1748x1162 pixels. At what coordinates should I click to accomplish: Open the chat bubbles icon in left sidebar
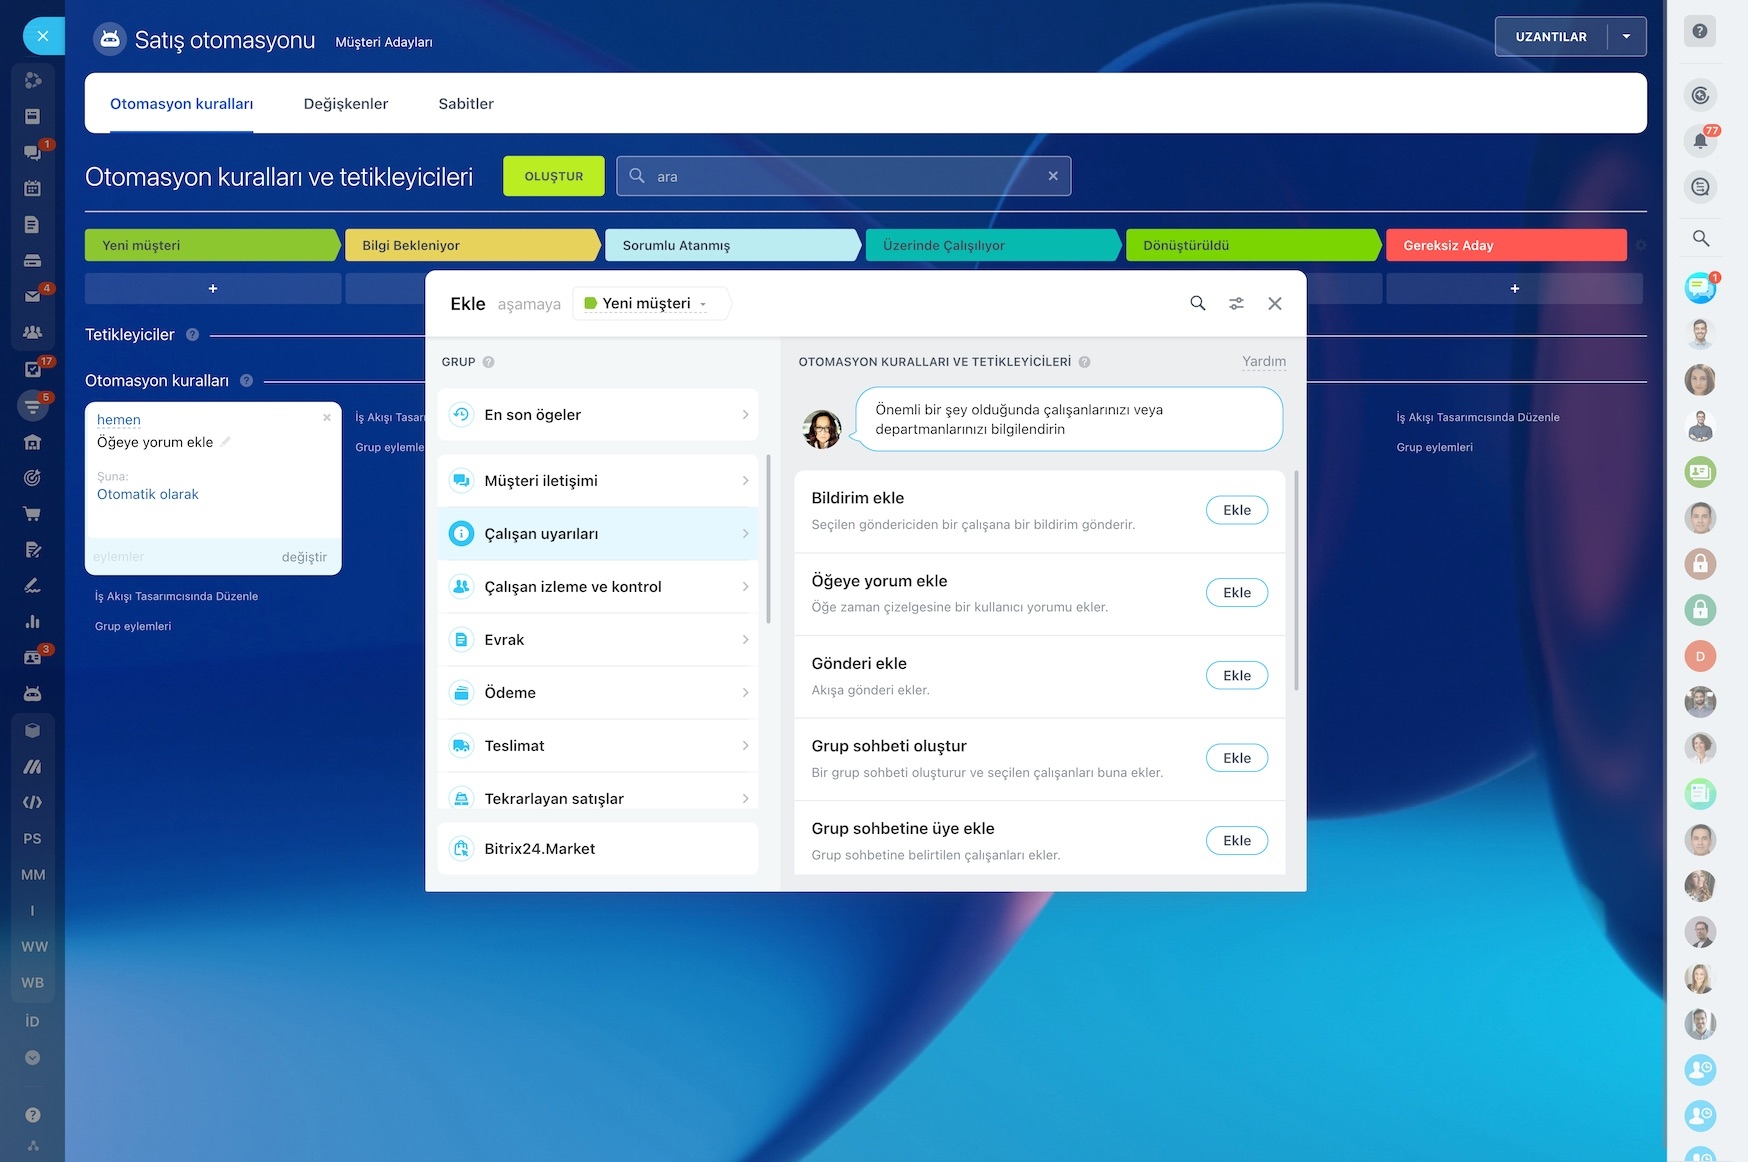[32, 152]
